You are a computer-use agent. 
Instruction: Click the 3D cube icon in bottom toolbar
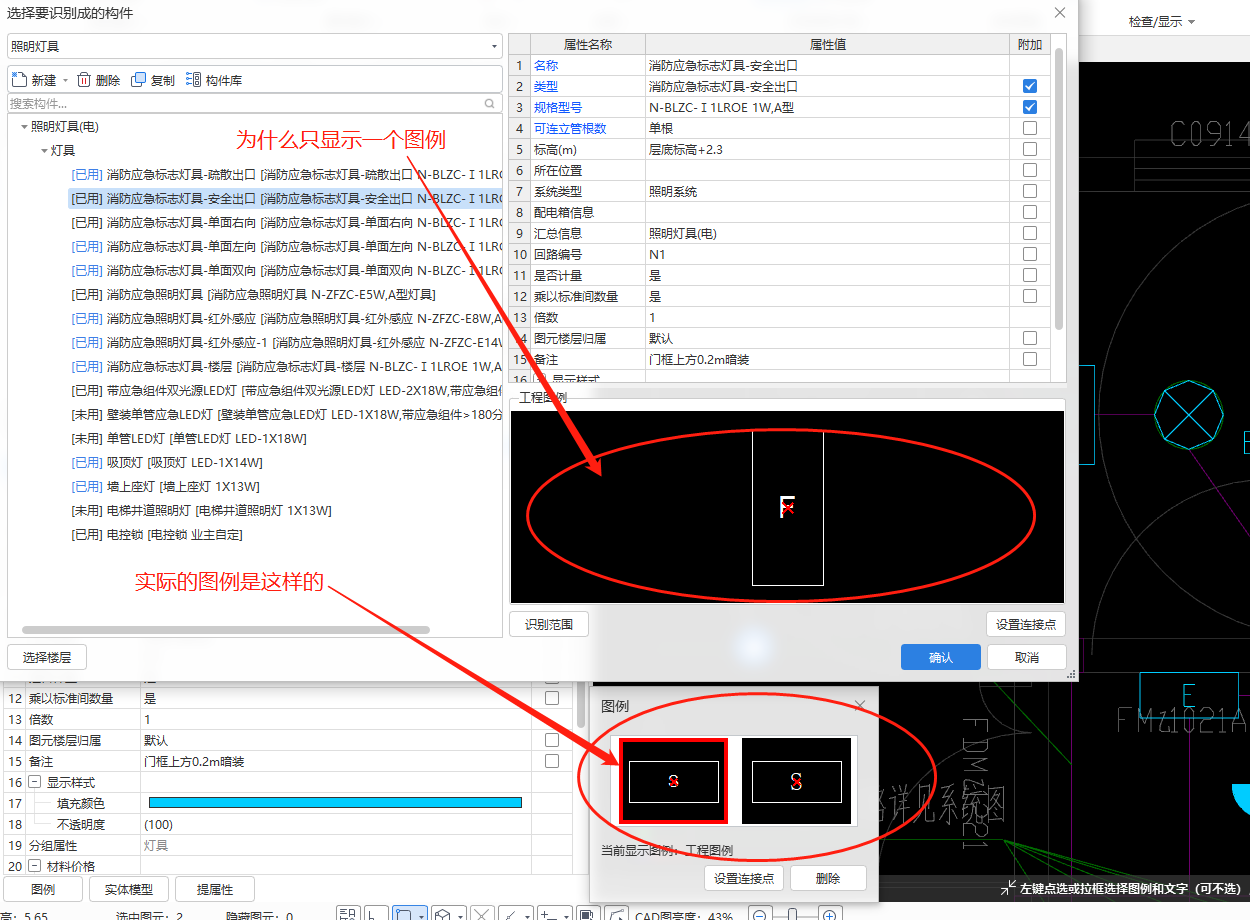click(x=441, y=915)
